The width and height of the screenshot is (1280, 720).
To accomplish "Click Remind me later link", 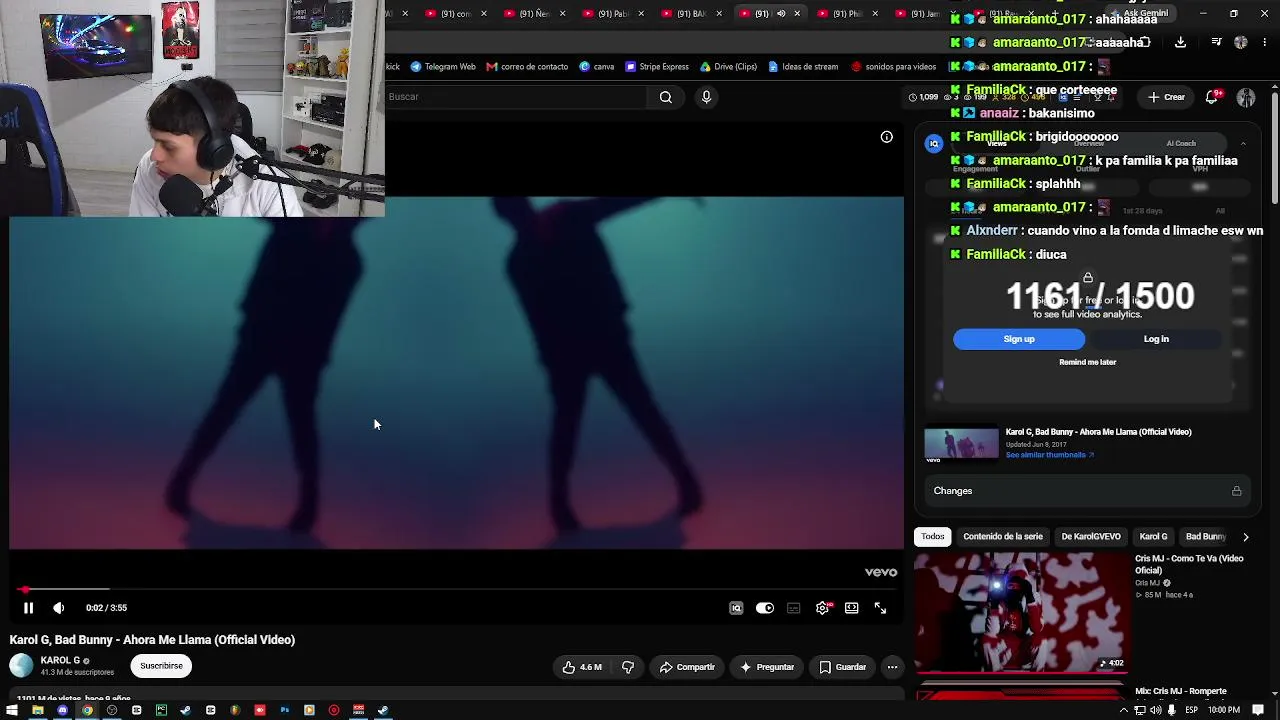I will click(1087, 362).
